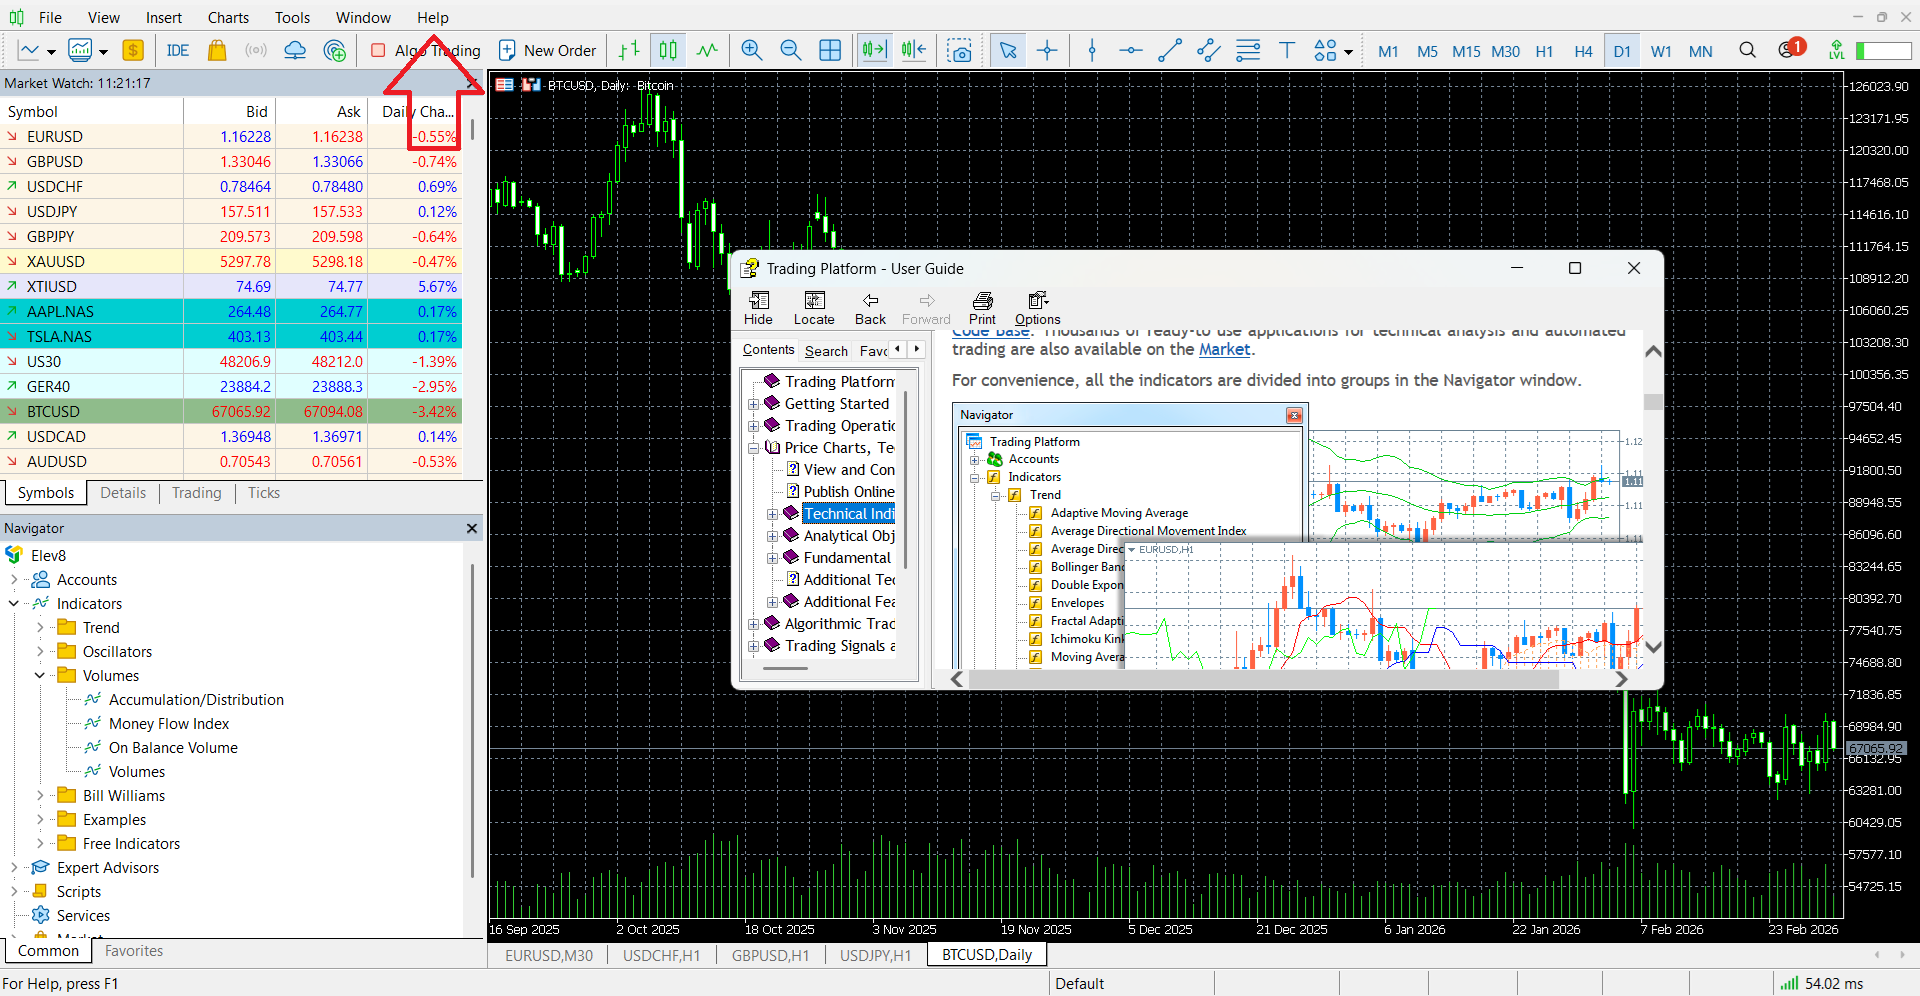This screenshot has height=996, width=1920.
Task: Toggle Algo Trading on or off
Action: click(425, 50)
